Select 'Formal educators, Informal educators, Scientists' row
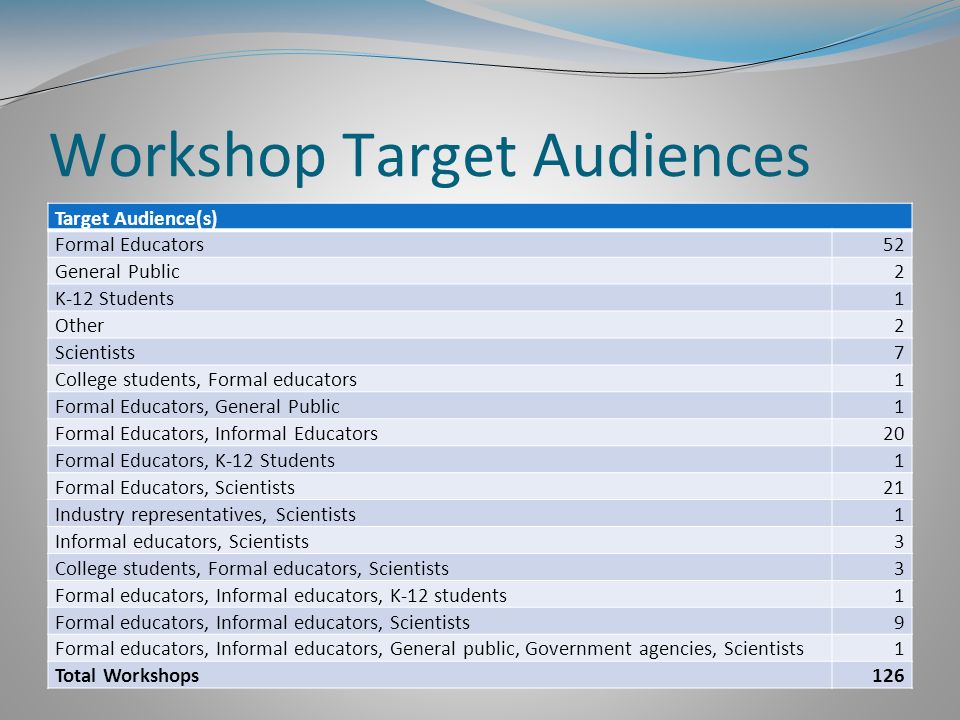The height and width of the screenshot is (720, 960). 479,622
